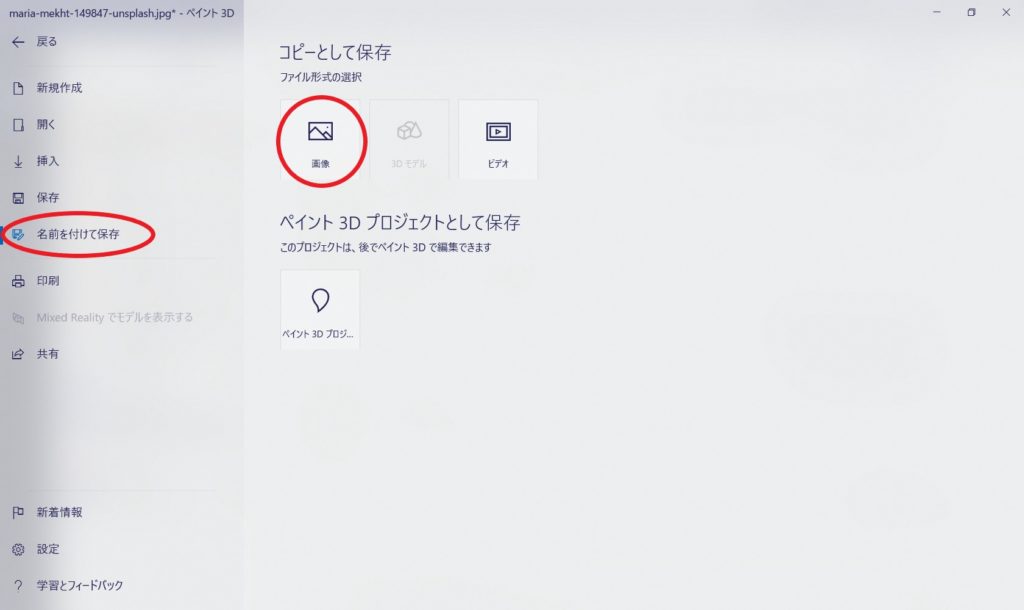Click the ファイル形式の選択 label

point(321,77)
